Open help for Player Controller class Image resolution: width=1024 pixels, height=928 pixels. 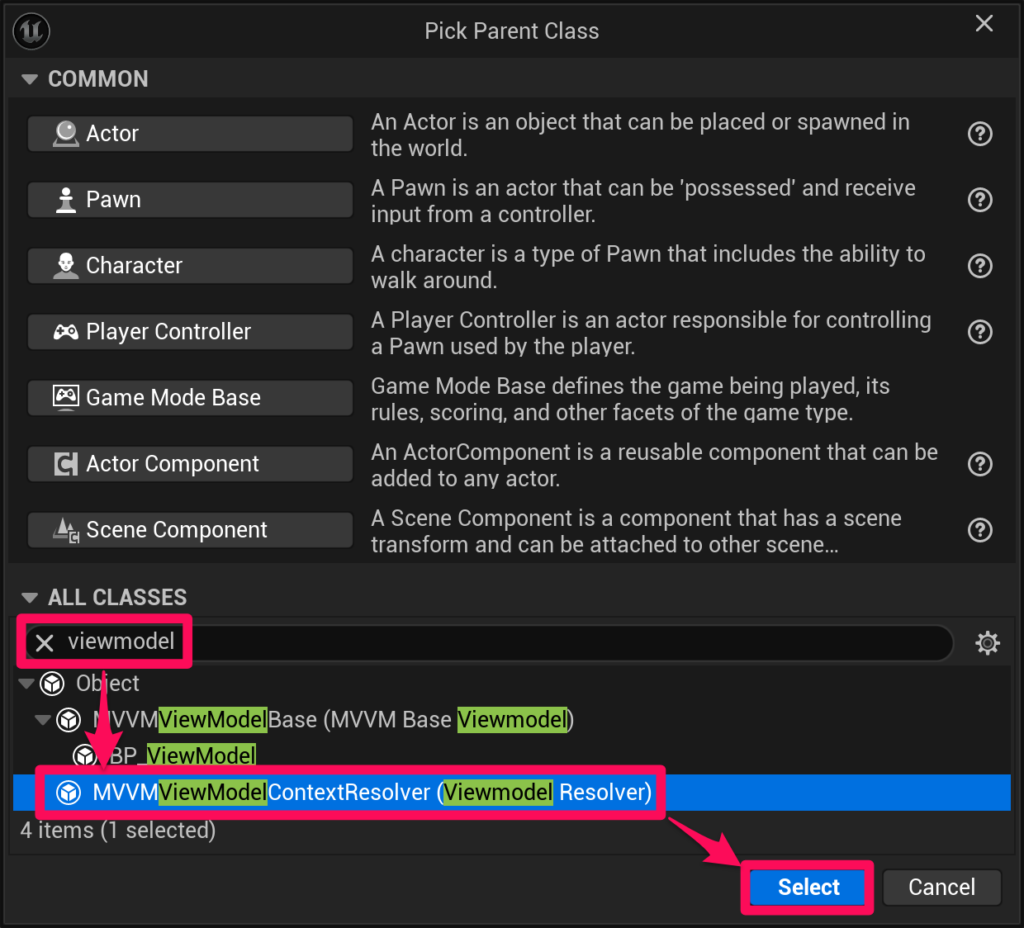980,332
